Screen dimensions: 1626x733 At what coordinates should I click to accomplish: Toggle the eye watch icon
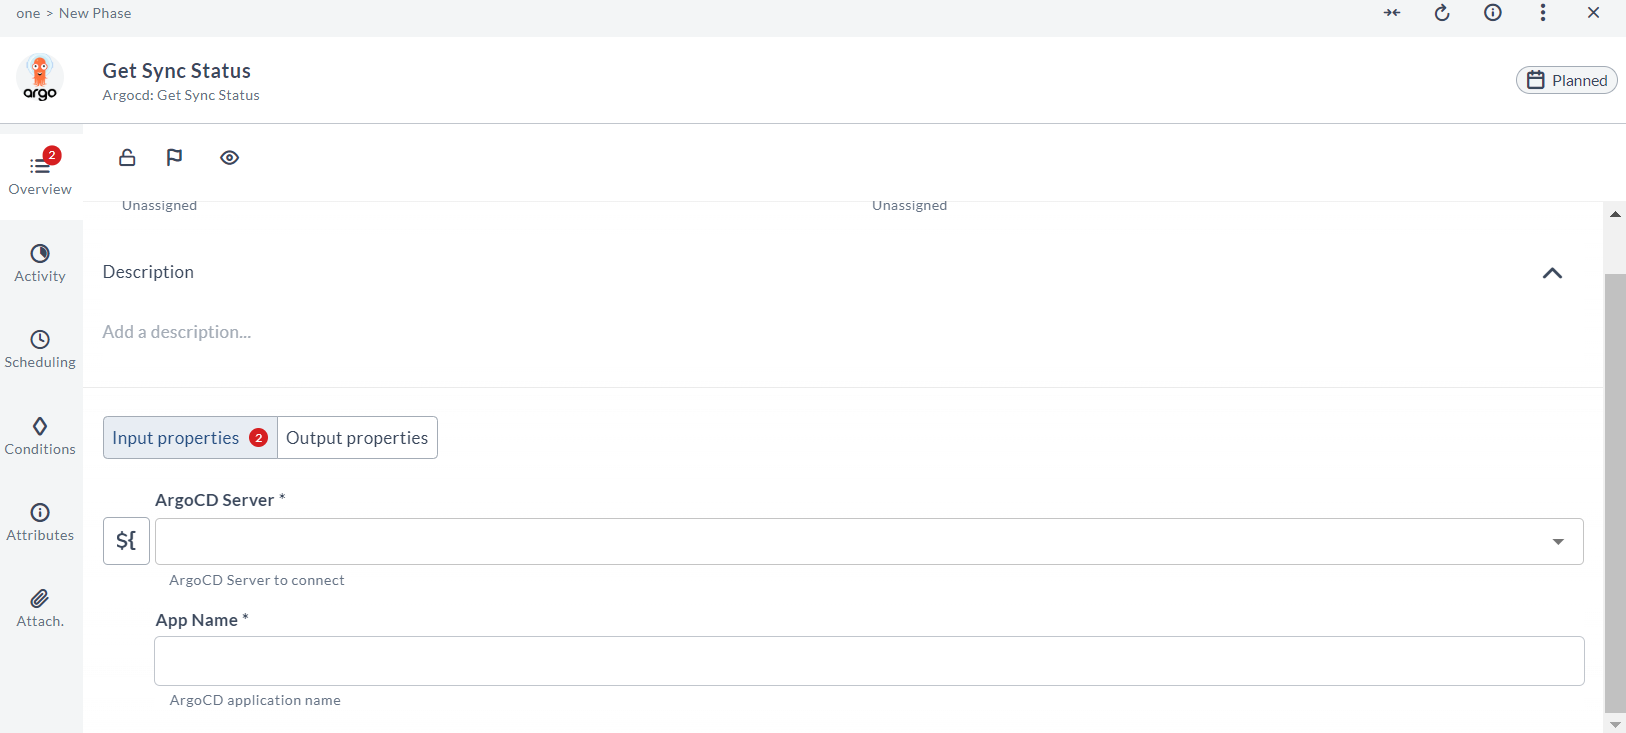point(230,158)
